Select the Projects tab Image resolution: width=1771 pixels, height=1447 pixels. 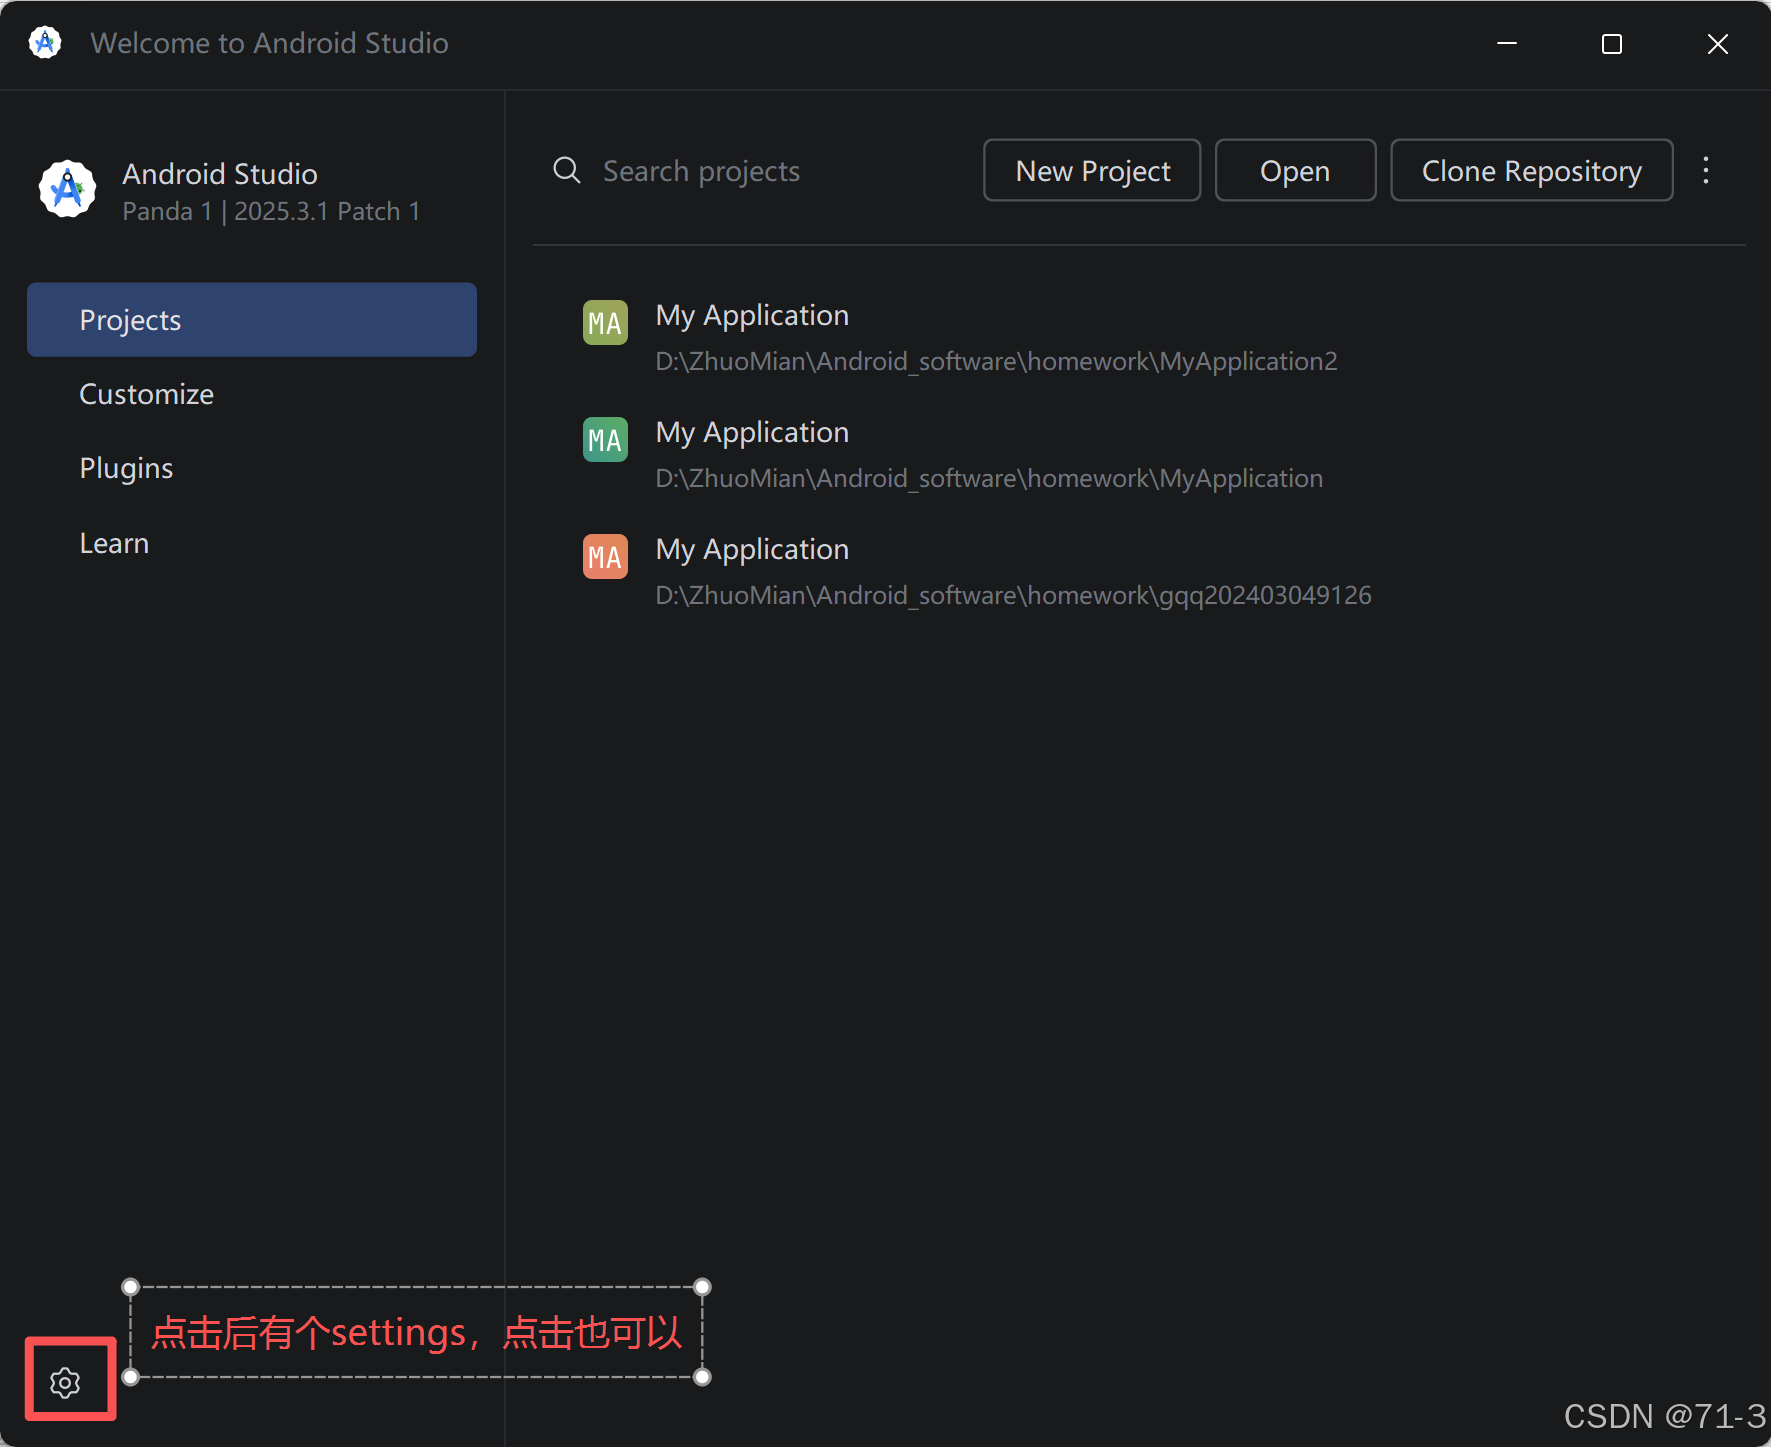[252, 320]
